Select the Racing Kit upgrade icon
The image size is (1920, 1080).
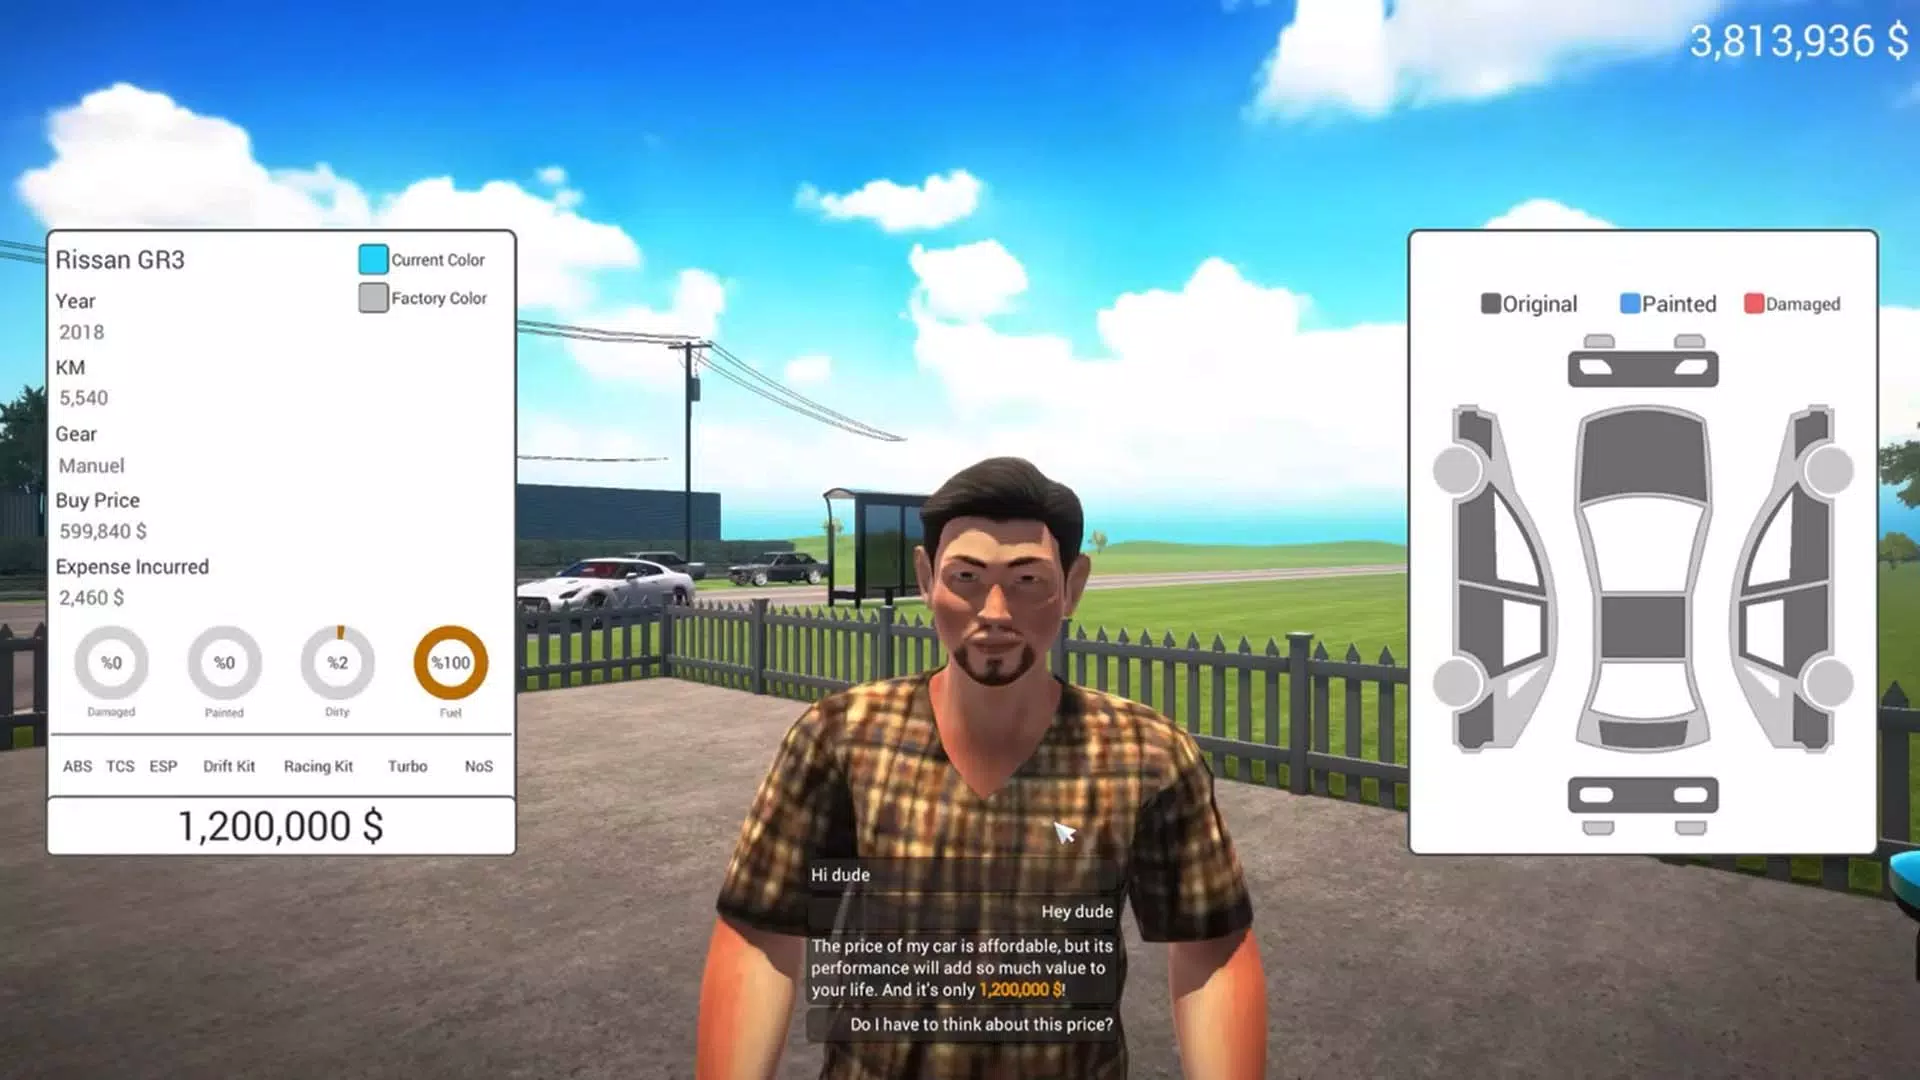click(x=318, y=765)
